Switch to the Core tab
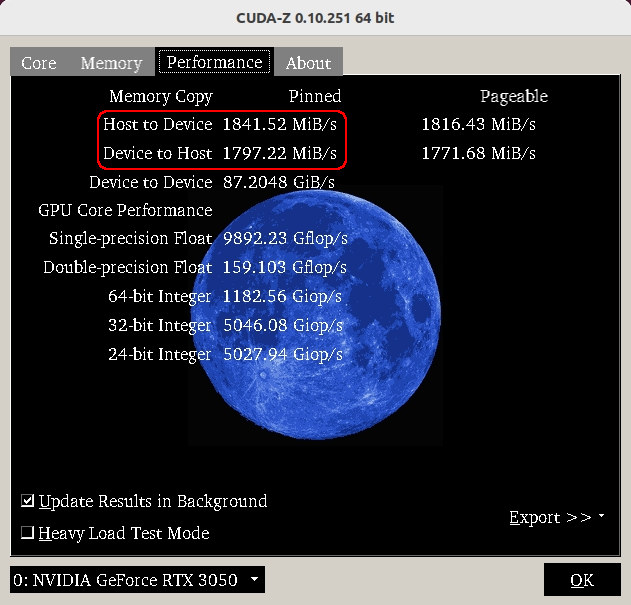The image size is (631, 605). point(39,63)
